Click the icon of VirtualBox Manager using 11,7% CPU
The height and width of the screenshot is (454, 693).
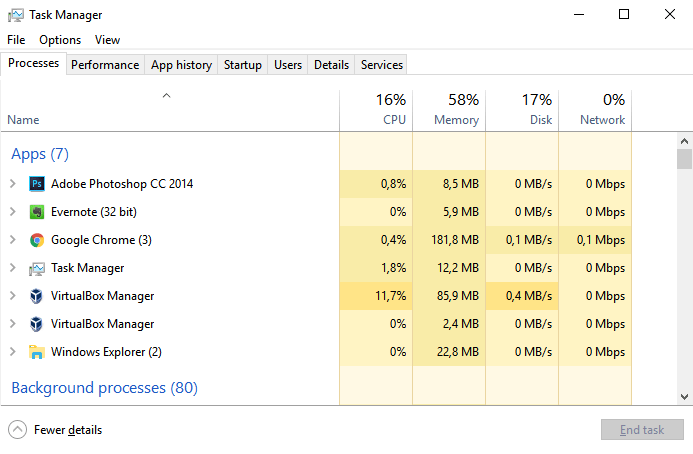click(37, 296)
